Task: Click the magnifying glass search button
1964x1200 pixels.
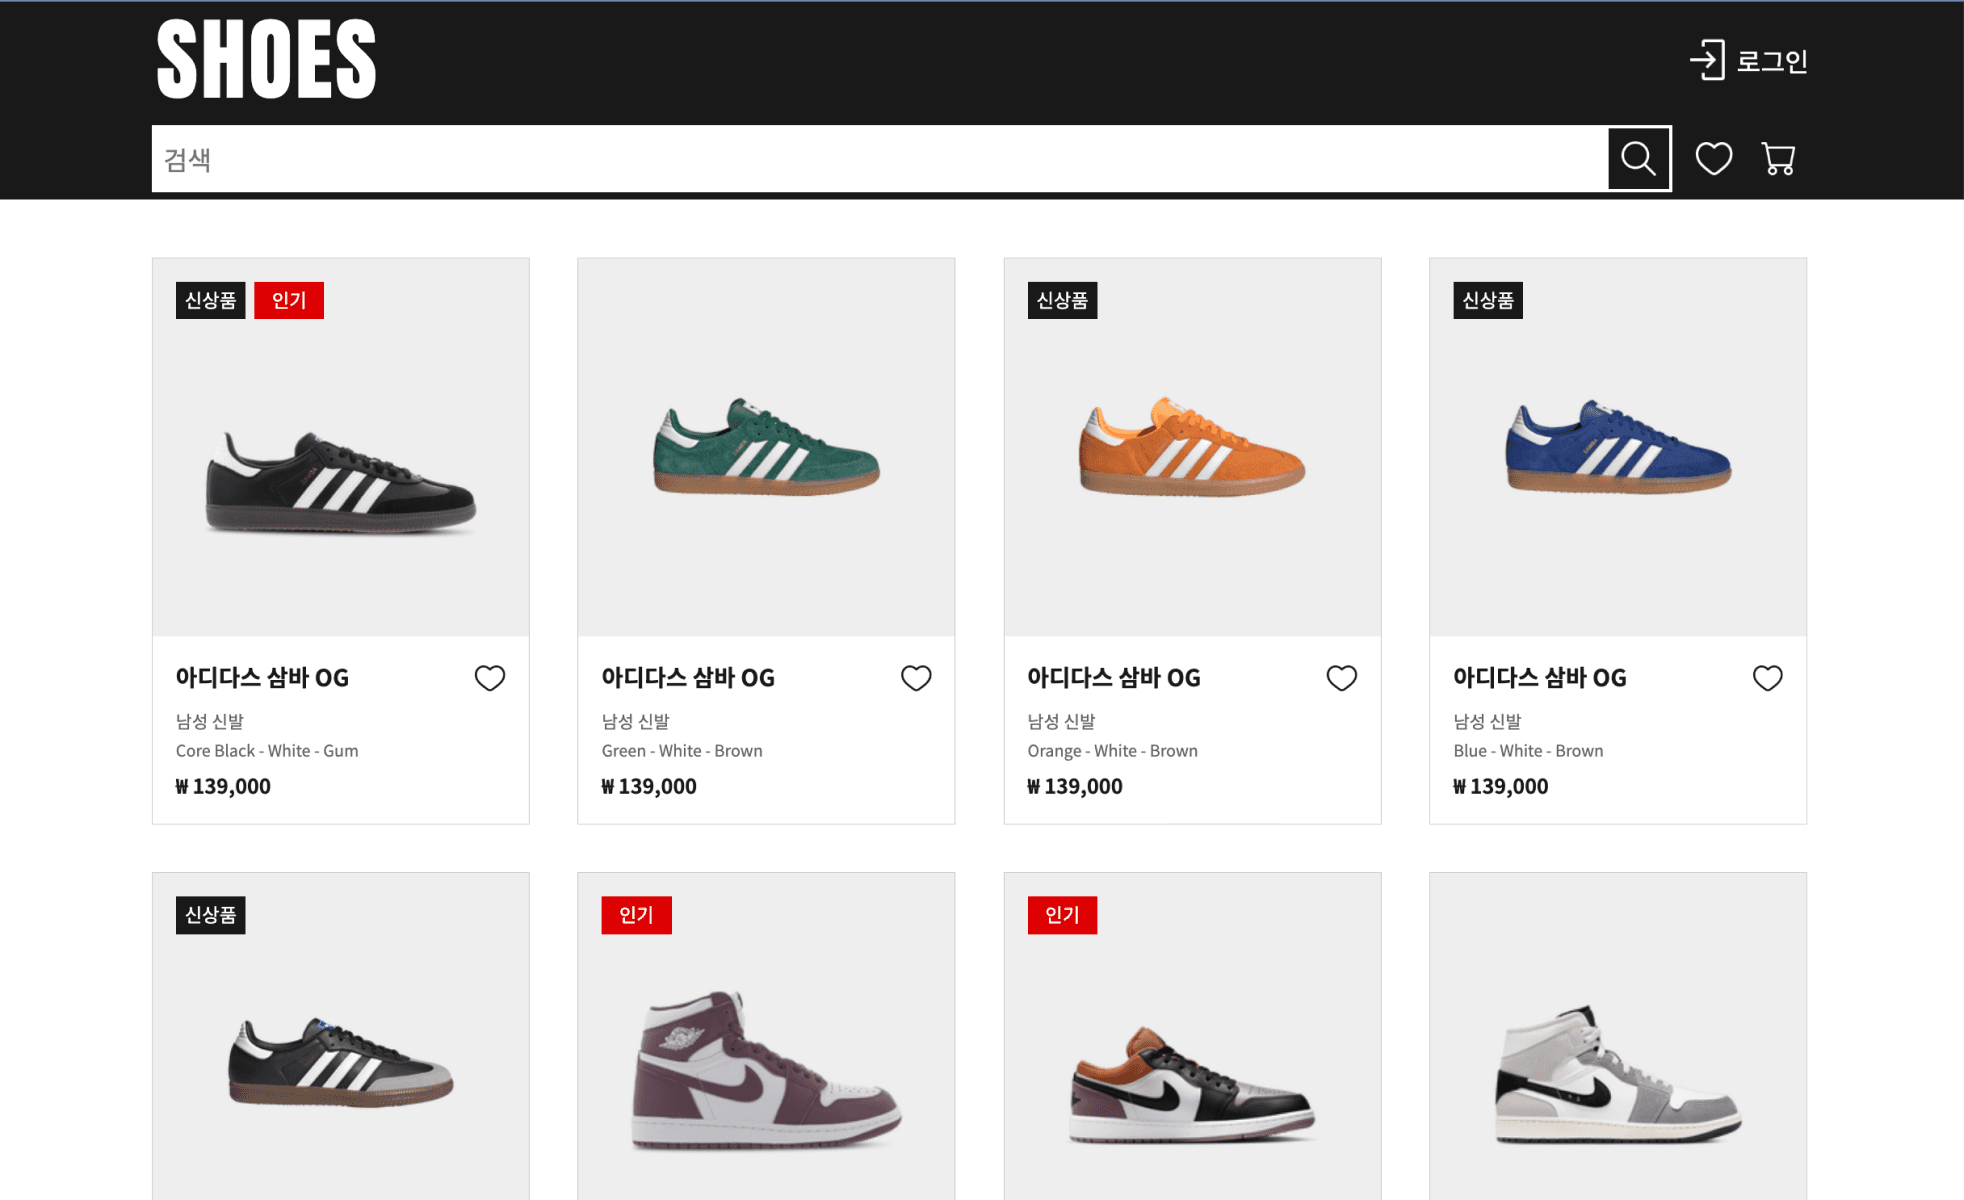Action: [1638, 158]
